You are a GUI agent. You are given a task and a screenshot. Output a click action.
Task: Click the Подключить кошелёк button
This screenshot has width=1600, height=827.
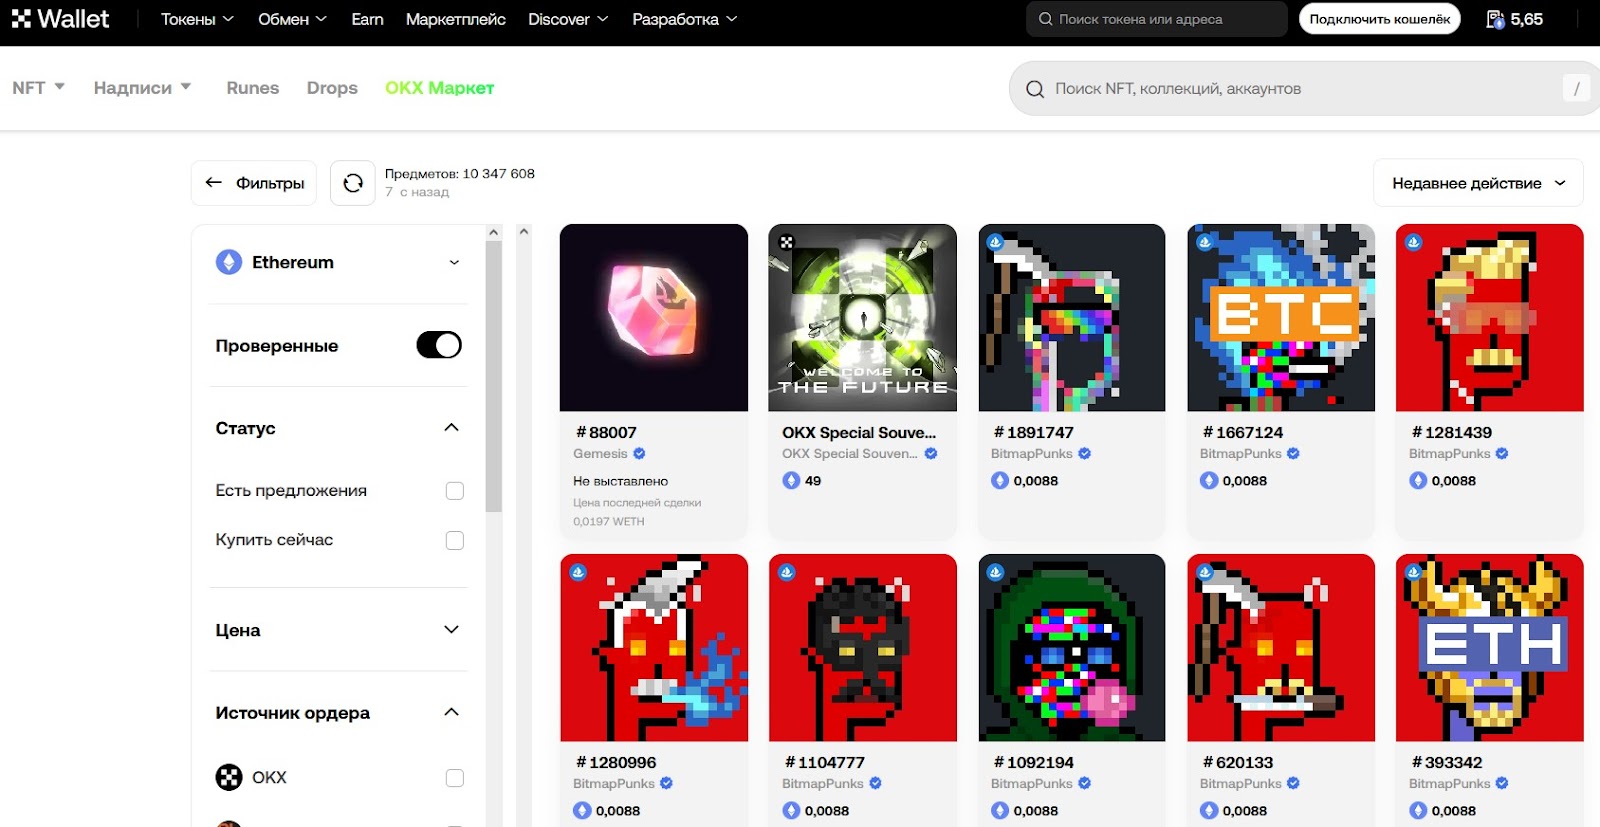pos(1379,19)
